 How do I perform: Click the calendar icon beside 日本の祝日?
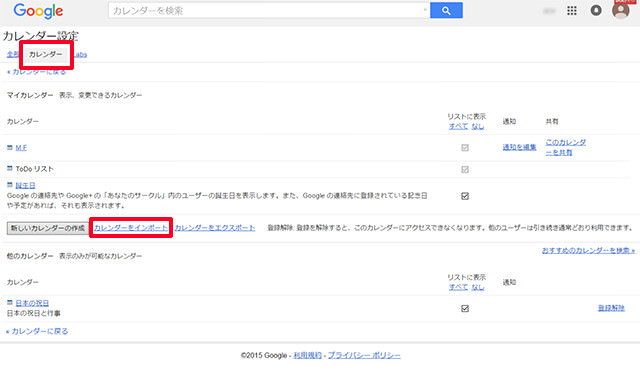[x=10, y=302]
